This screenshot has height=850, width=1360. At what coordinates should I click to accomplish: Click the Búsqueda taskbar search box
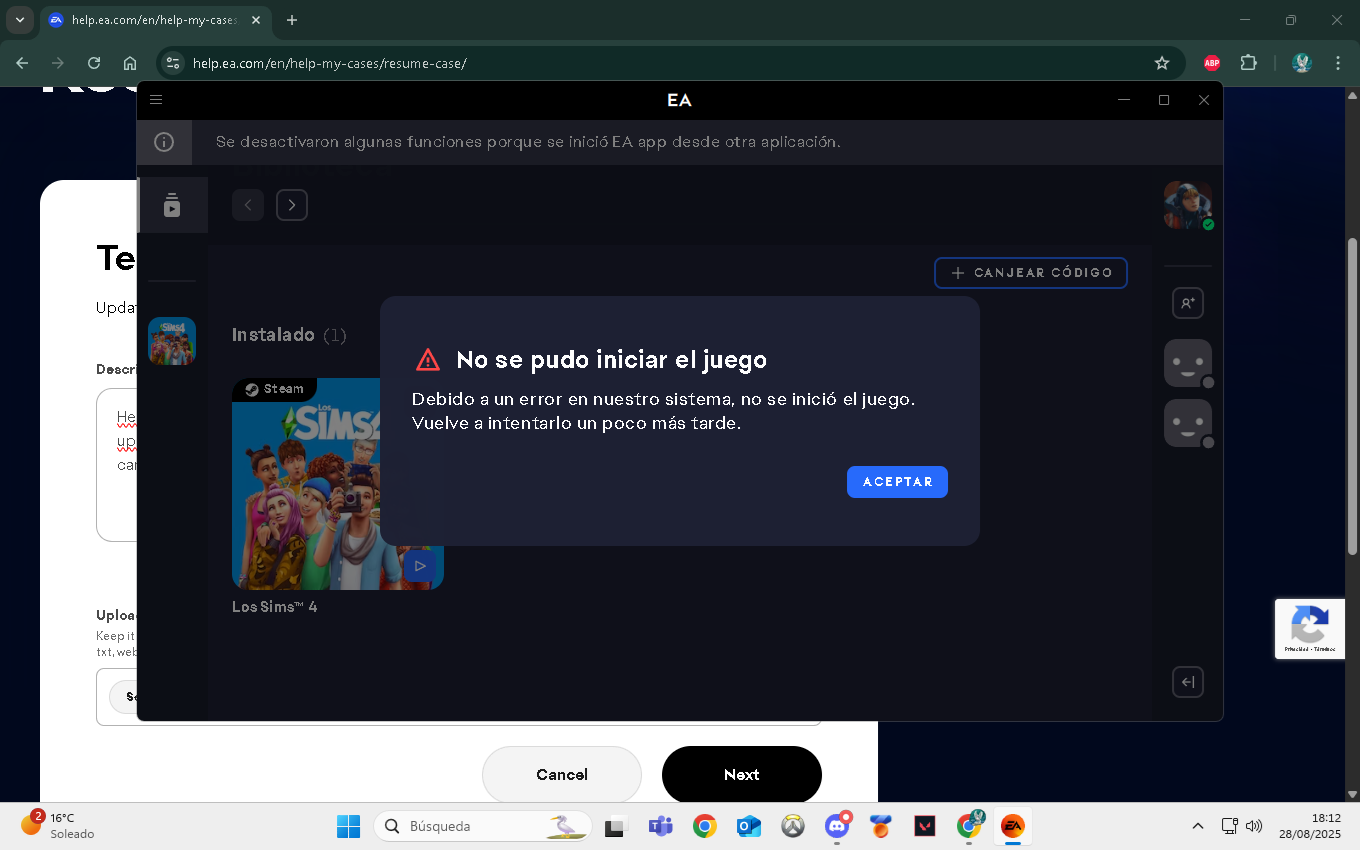[483, 826]
